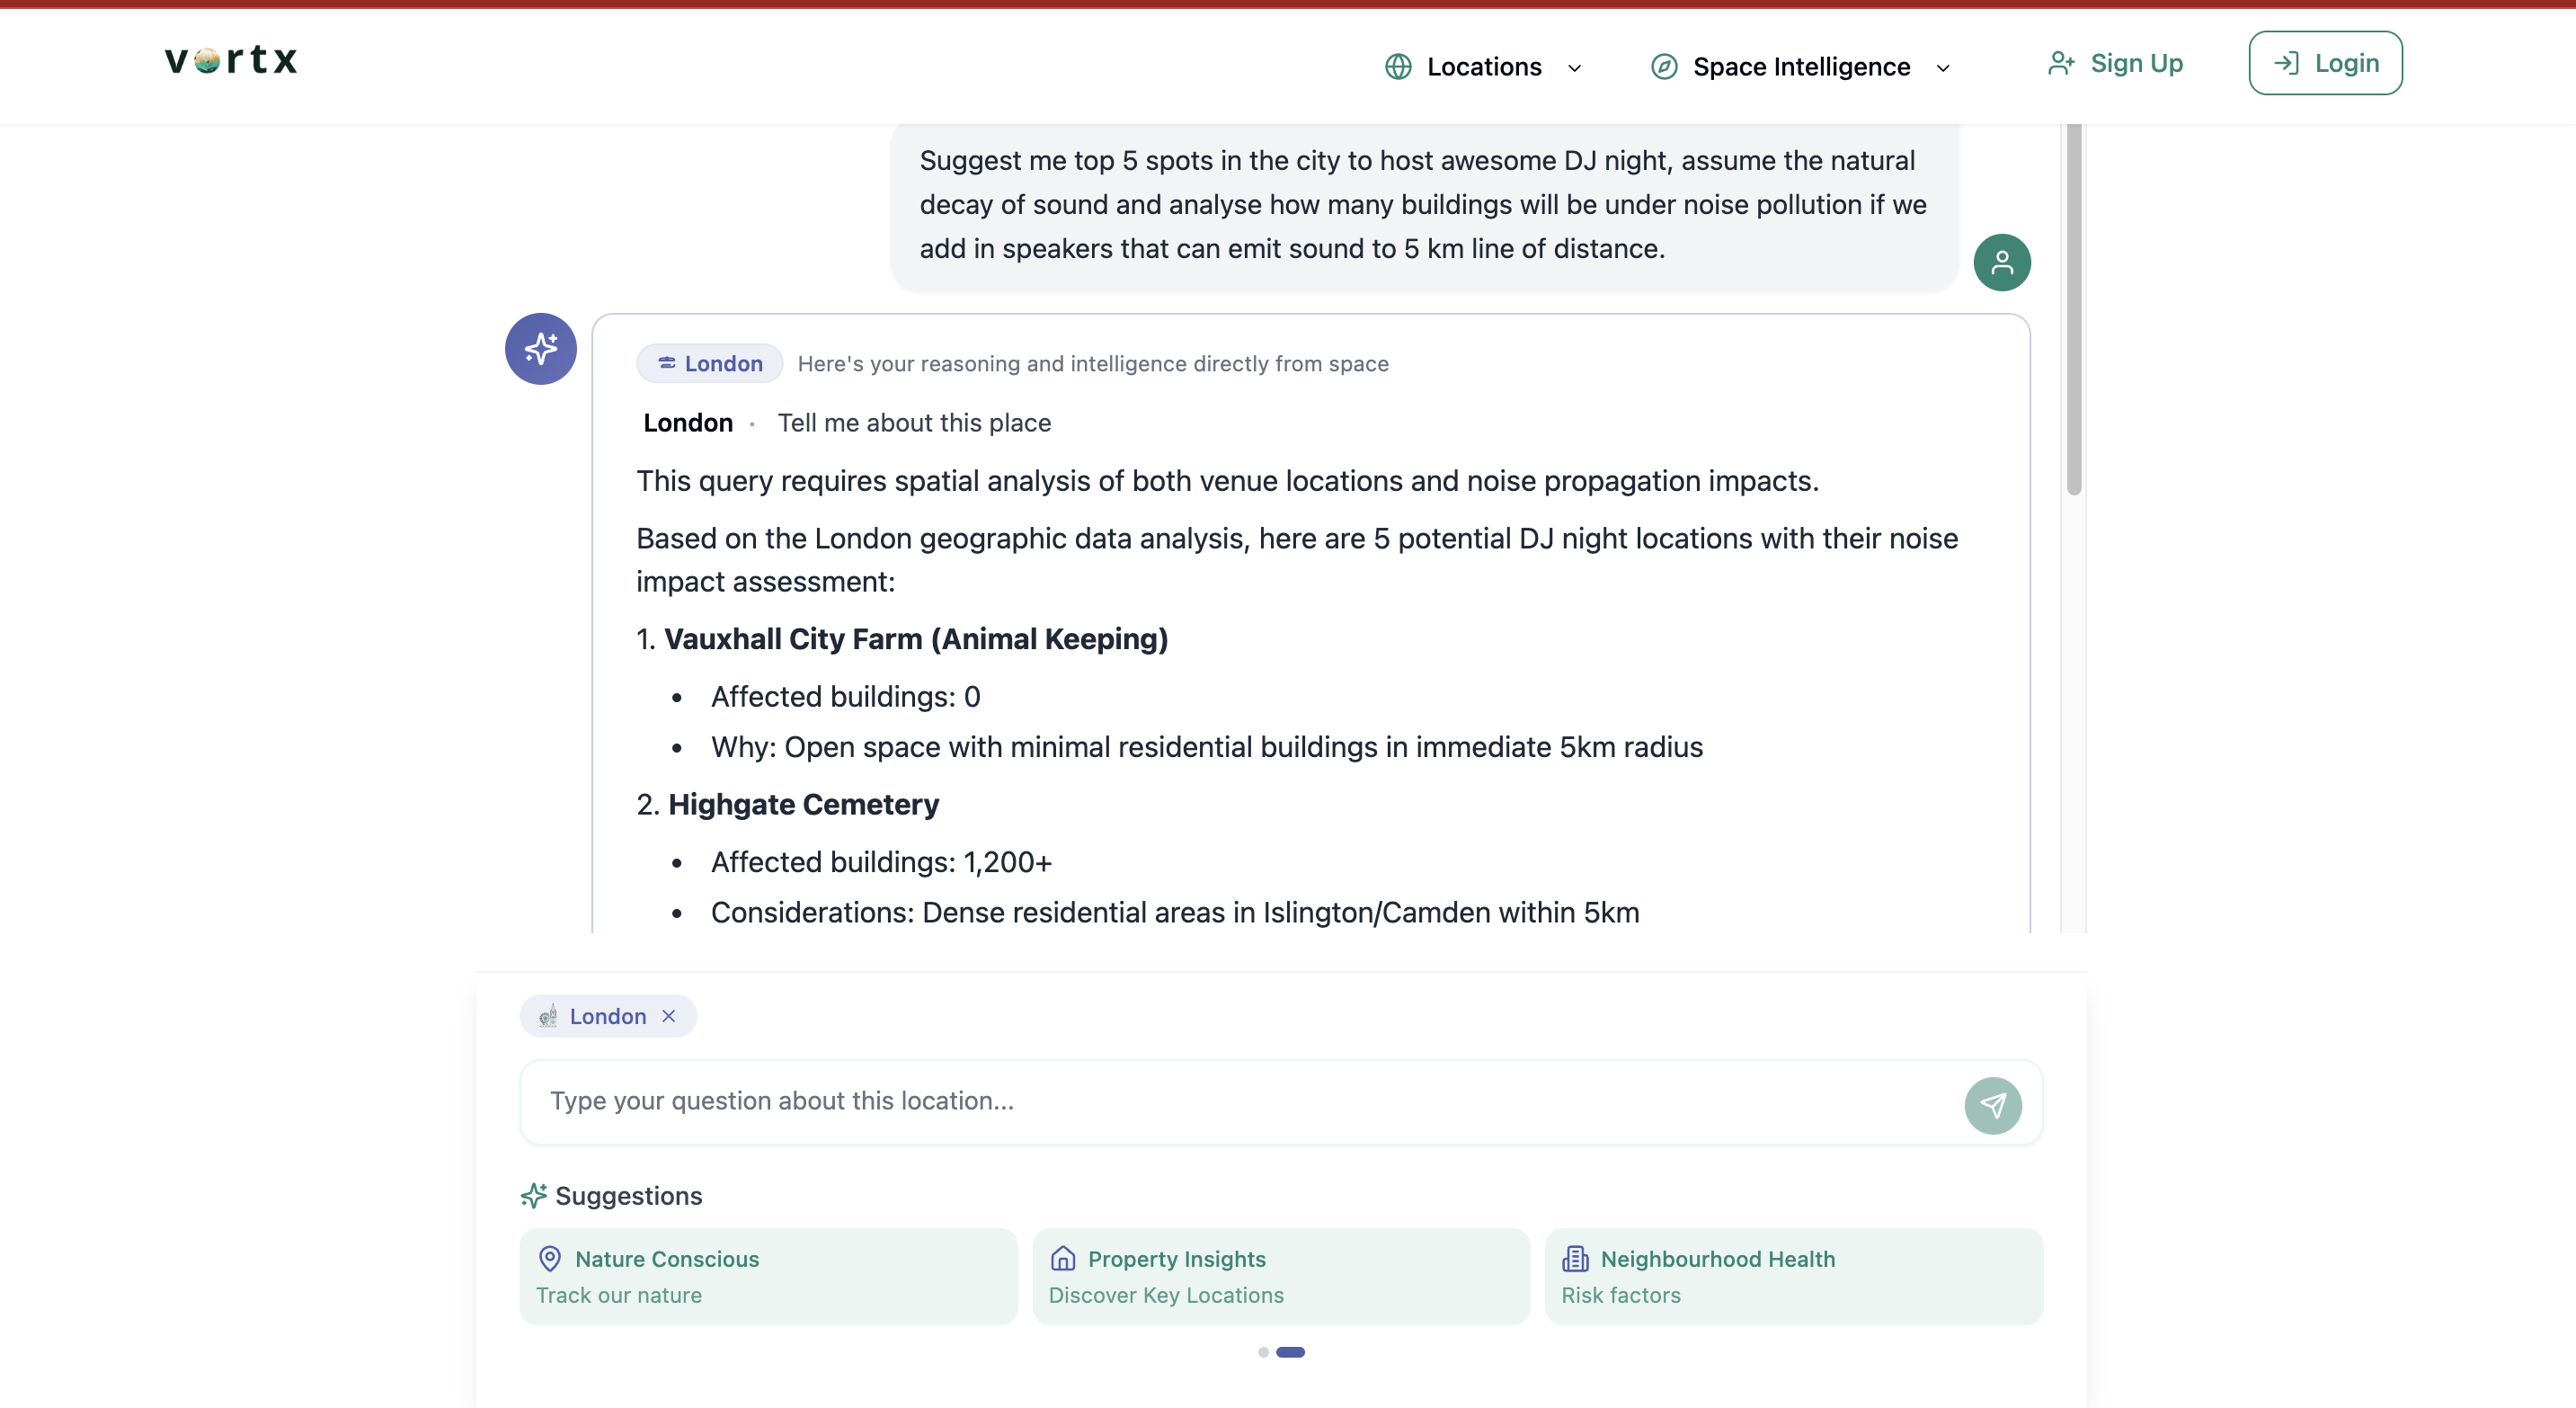Remove the London location chip
Screen dimensions: 2576x1408
(x=669, y=1016)
